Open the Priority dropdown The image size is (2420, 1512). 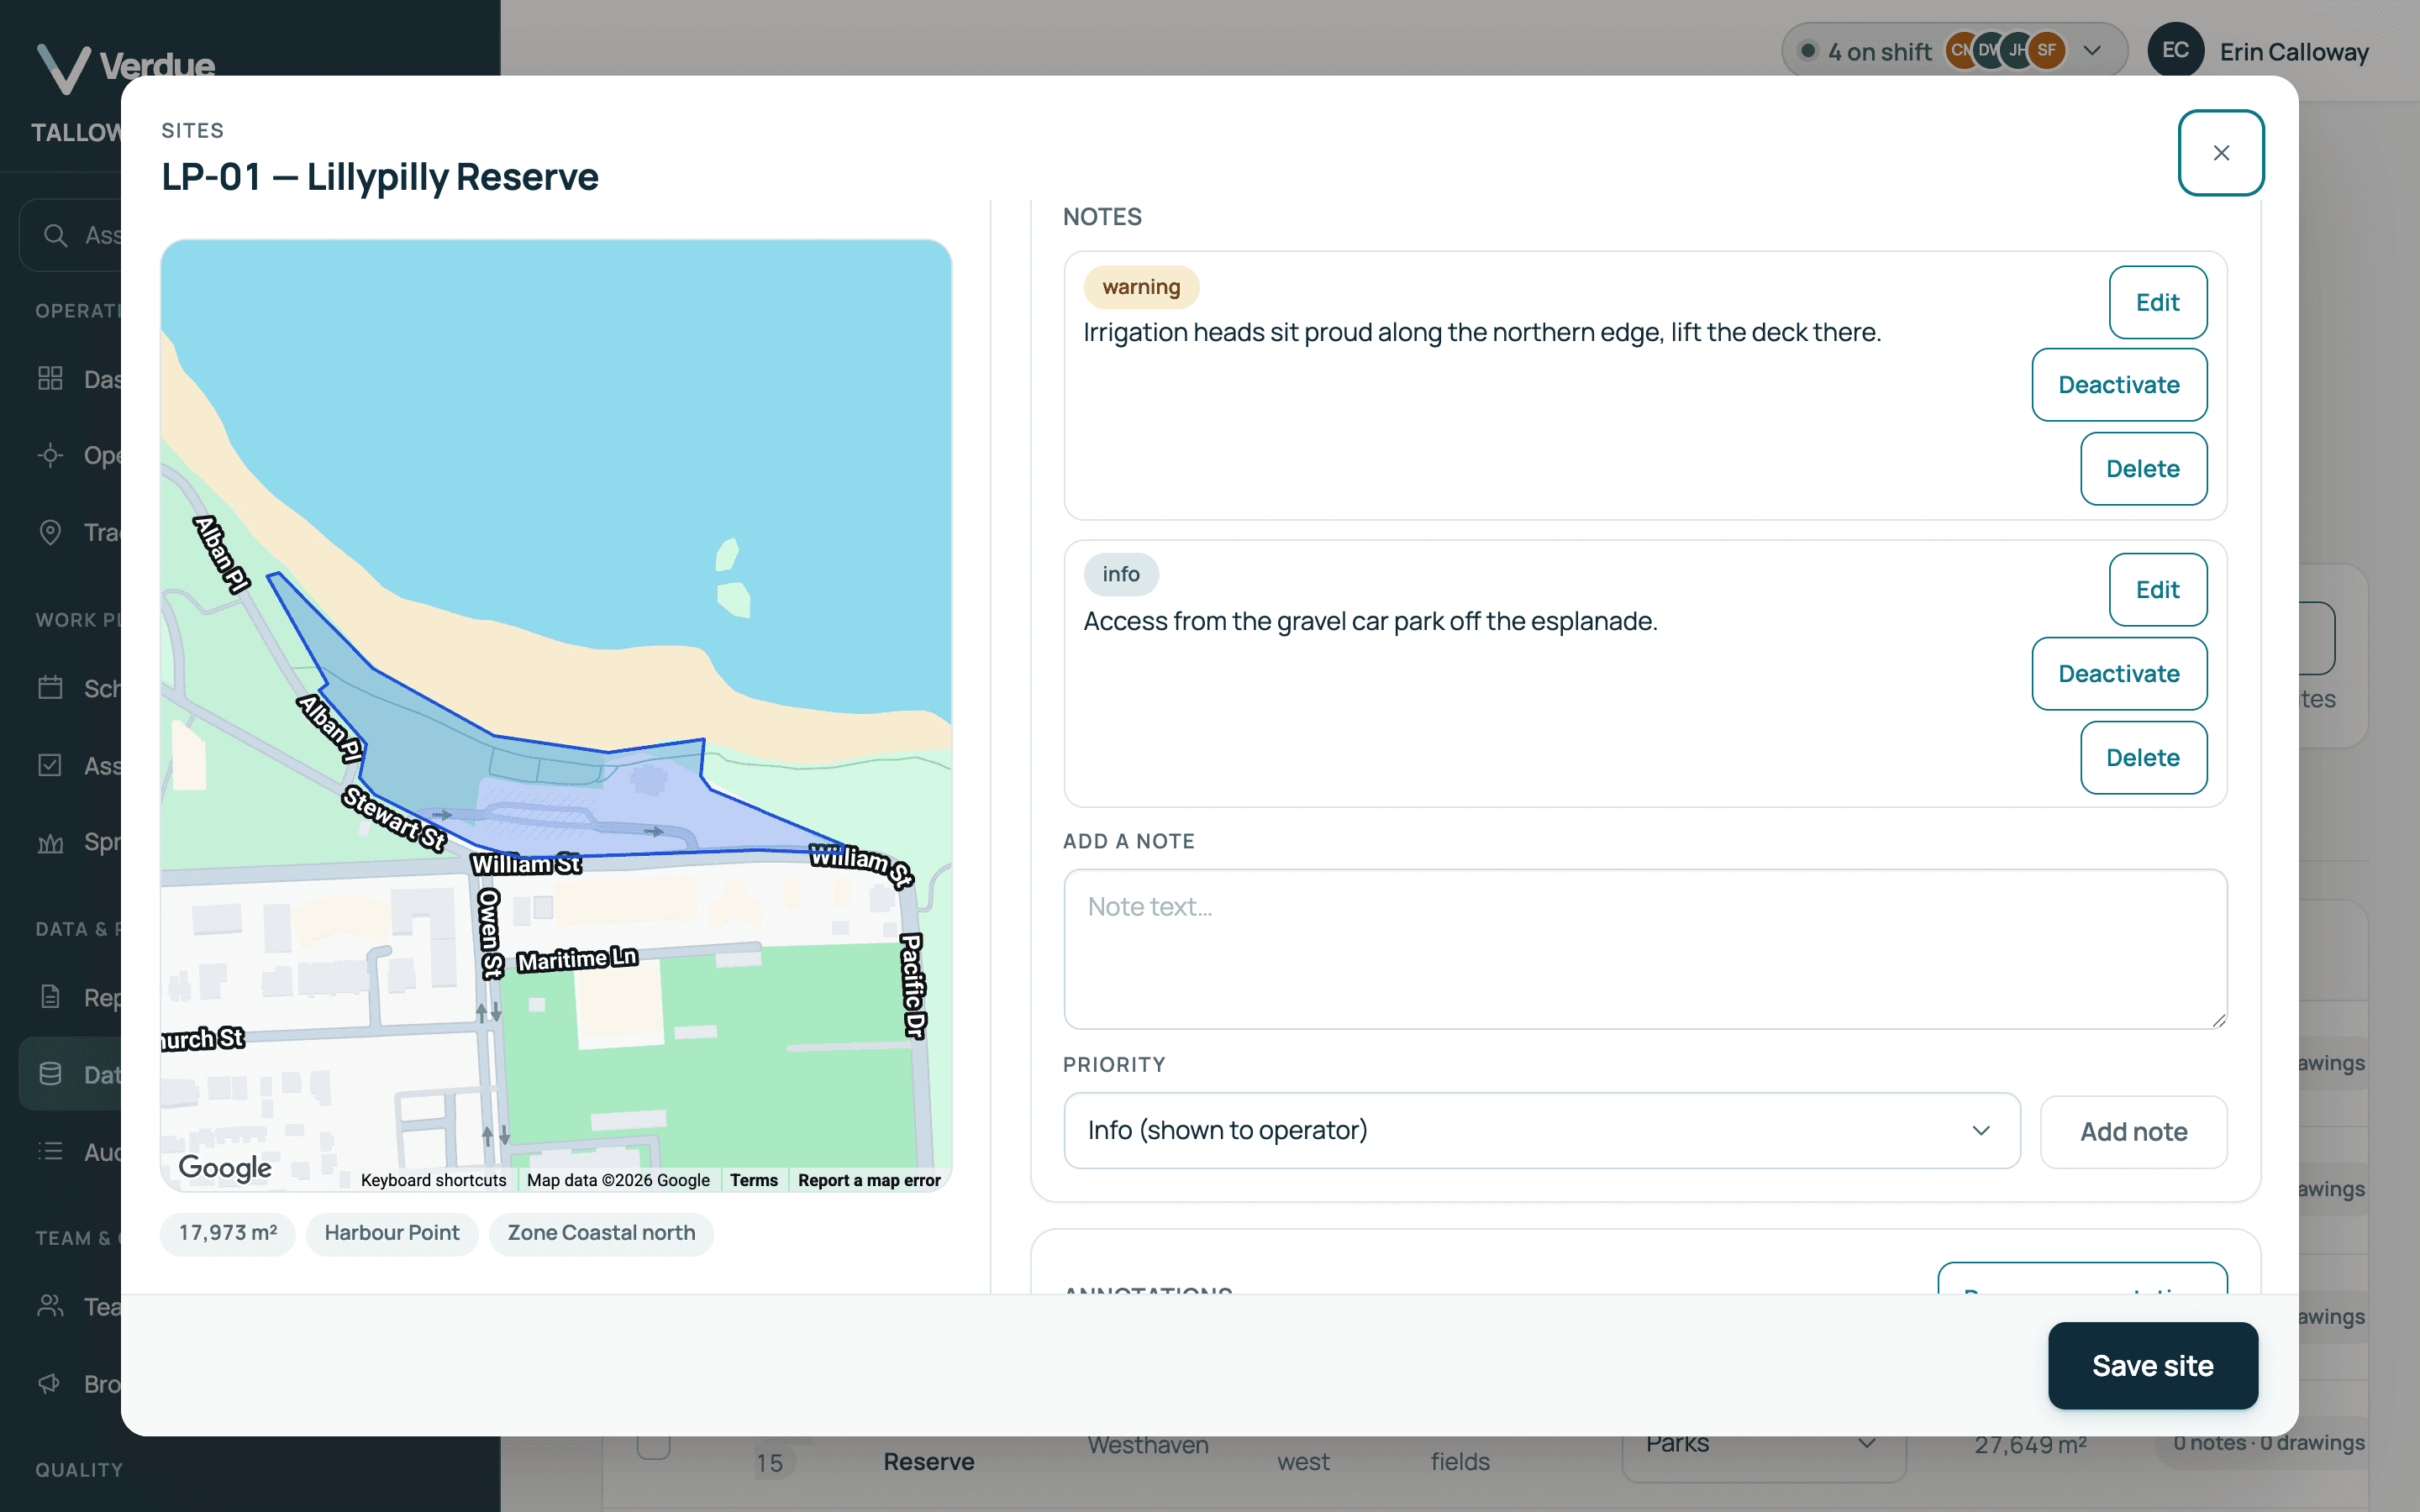point(1541,1130)
